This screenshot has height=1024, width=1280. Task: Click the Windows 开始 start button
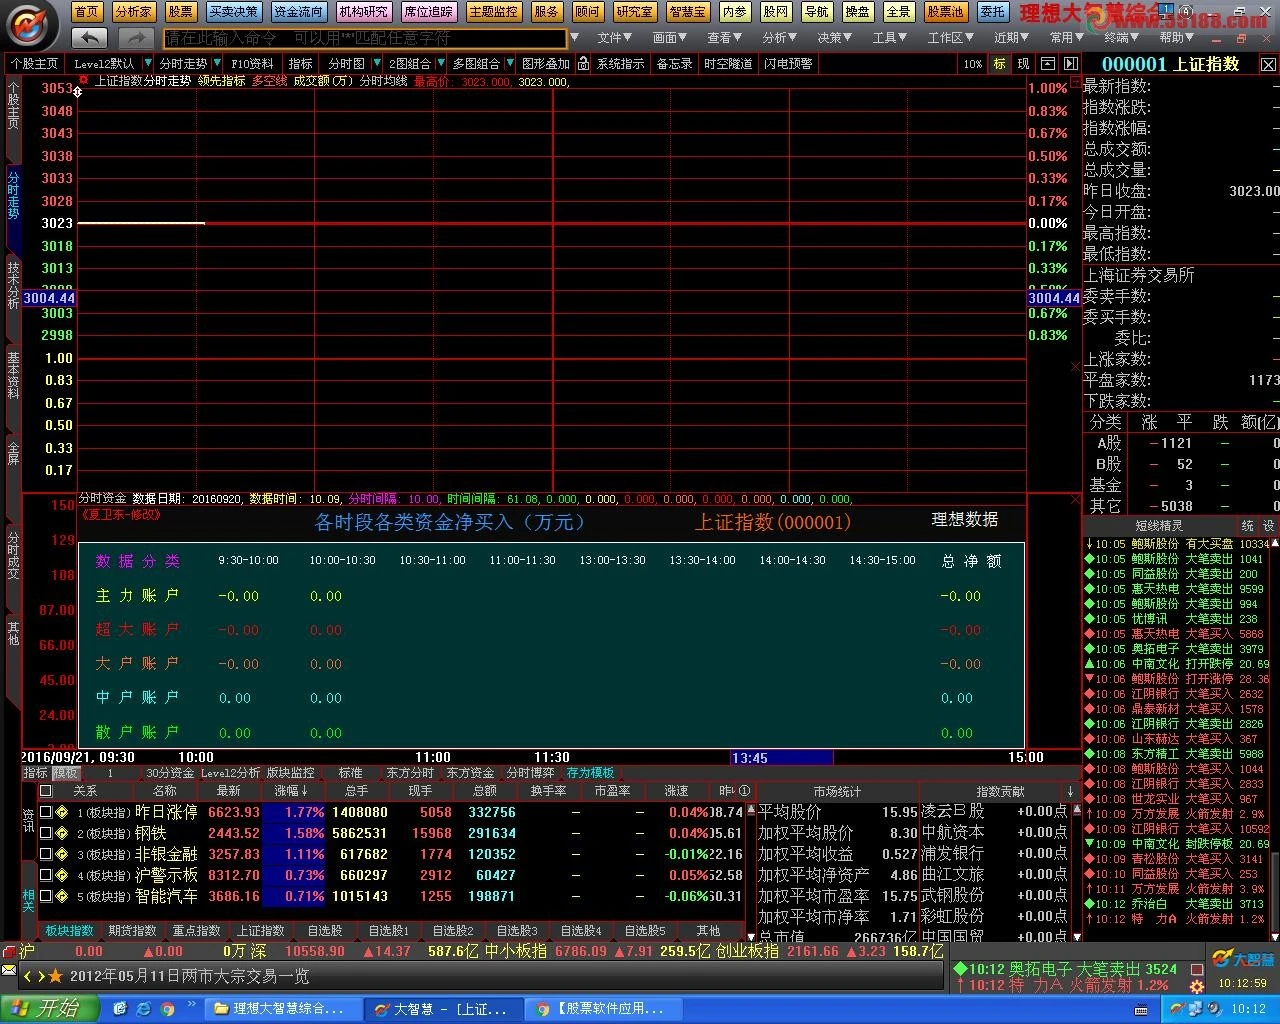point(48,1008)
